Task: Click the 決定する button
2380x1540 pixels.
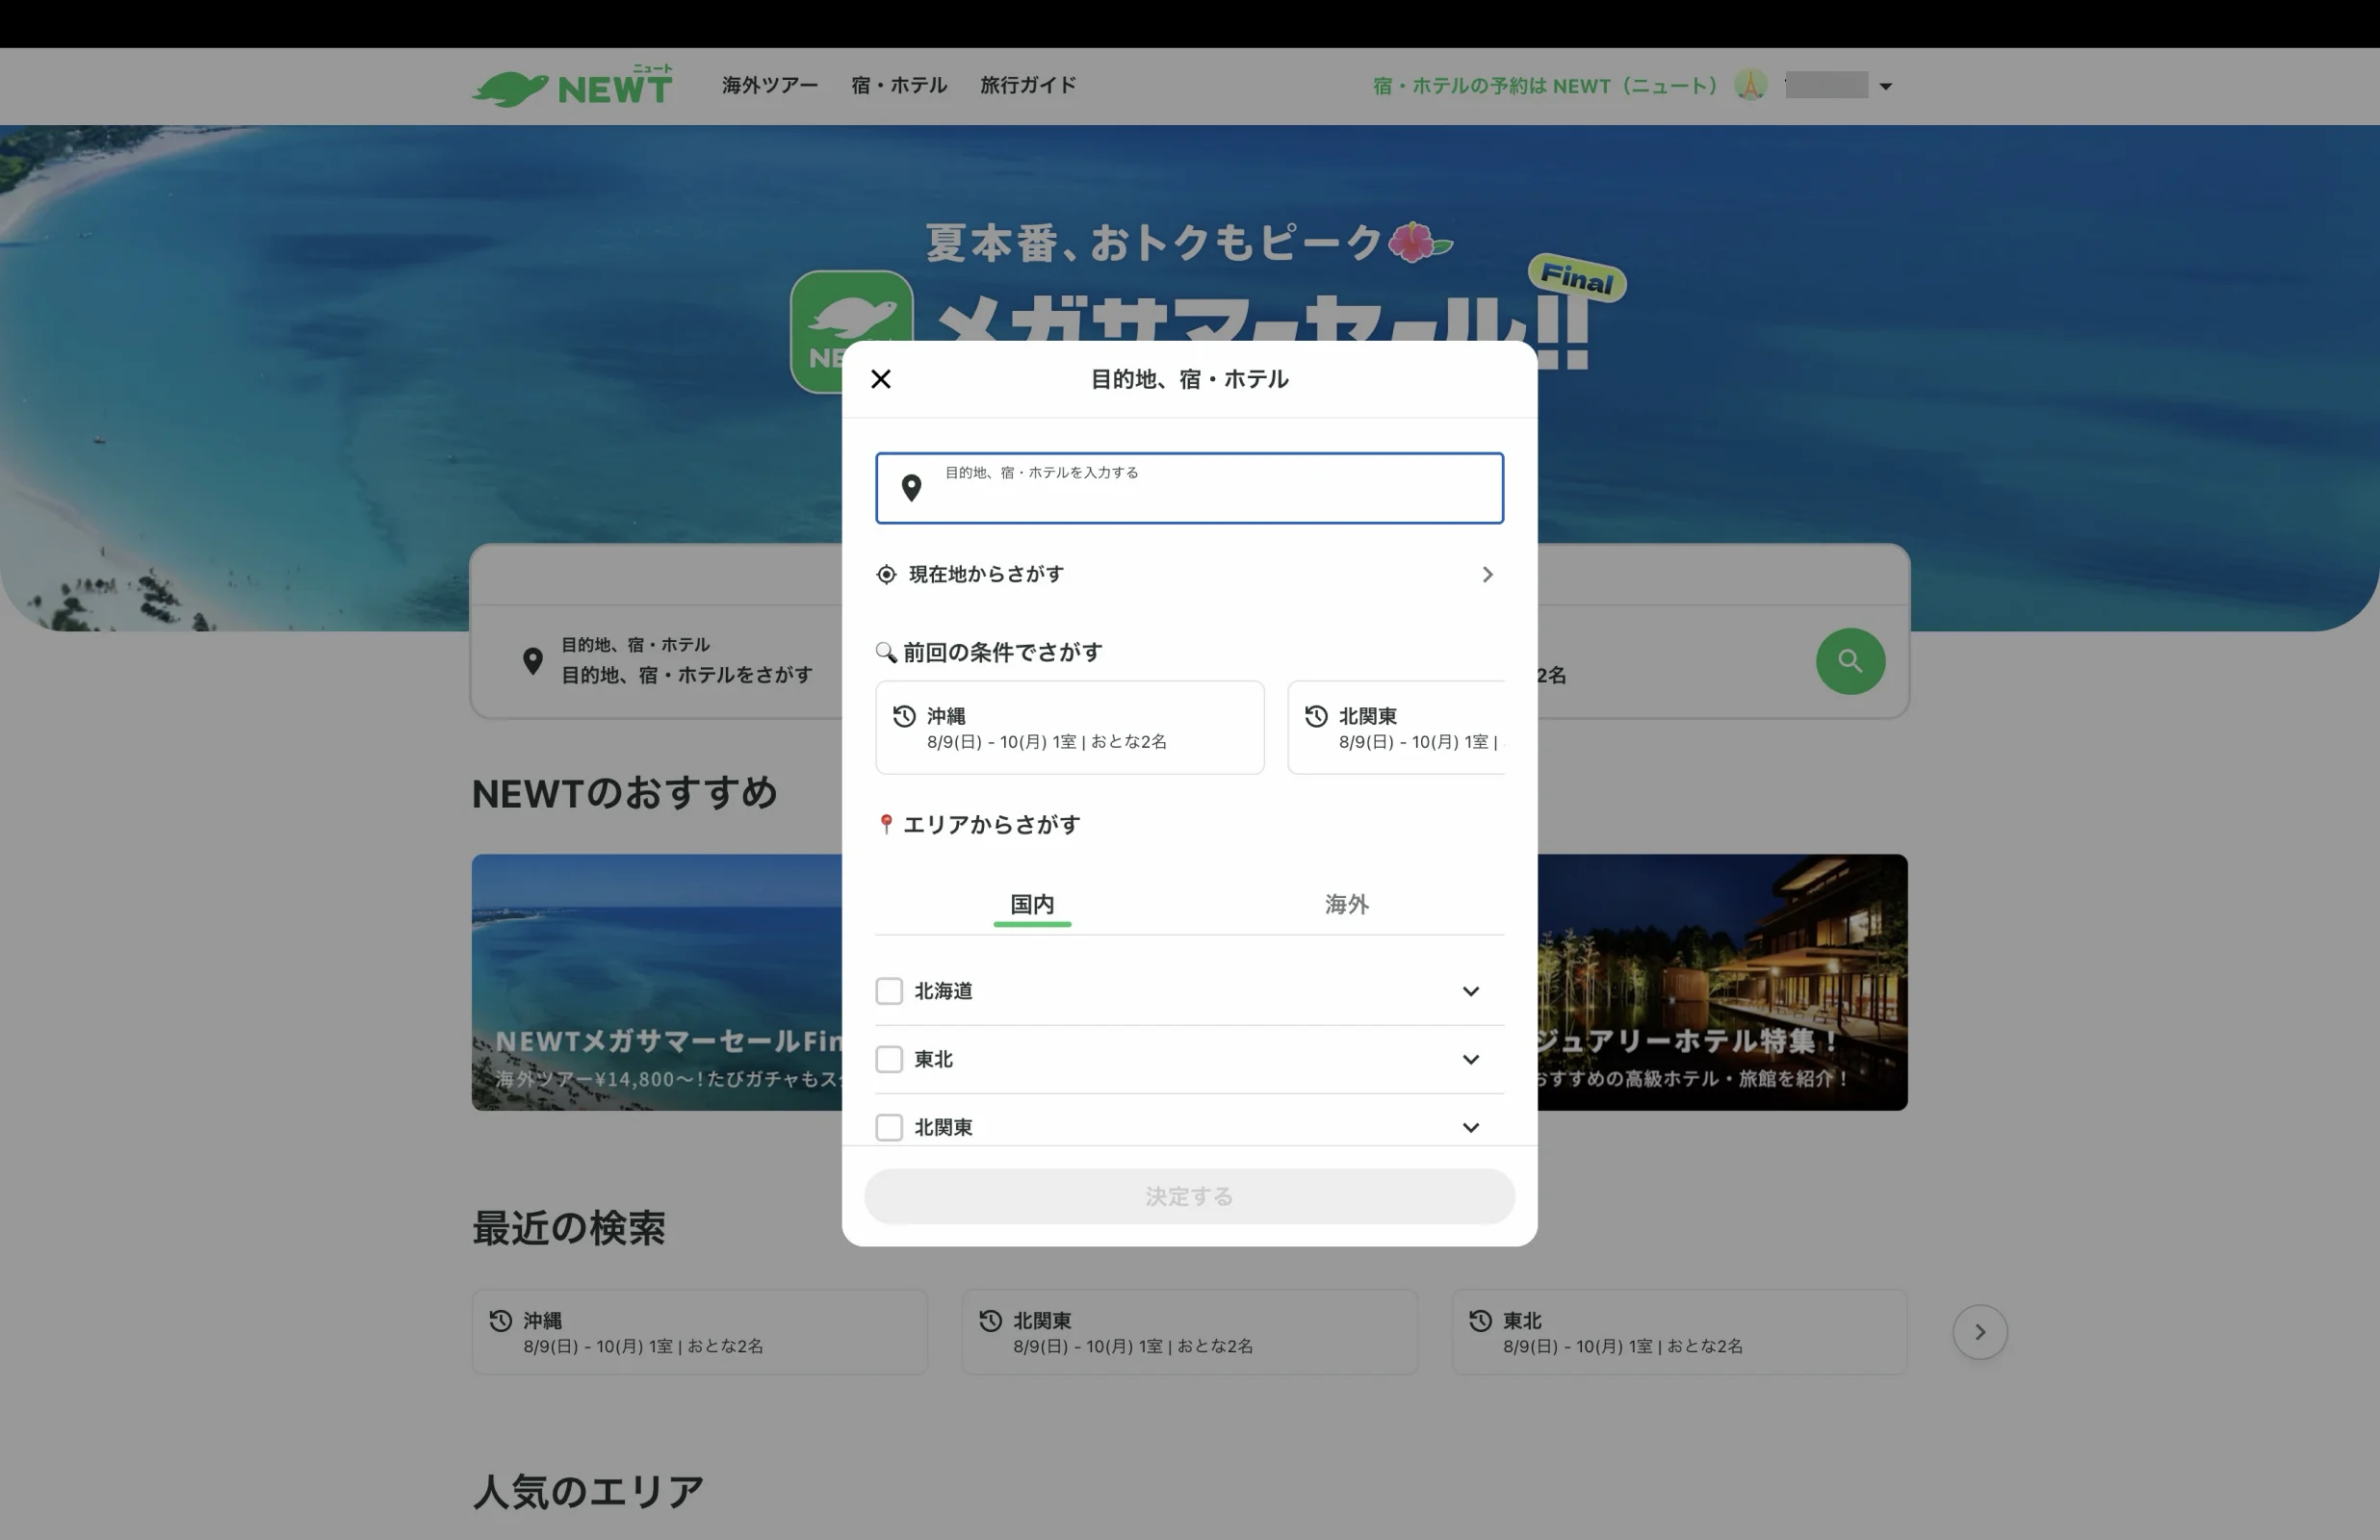Action: pos(1189,1196)
